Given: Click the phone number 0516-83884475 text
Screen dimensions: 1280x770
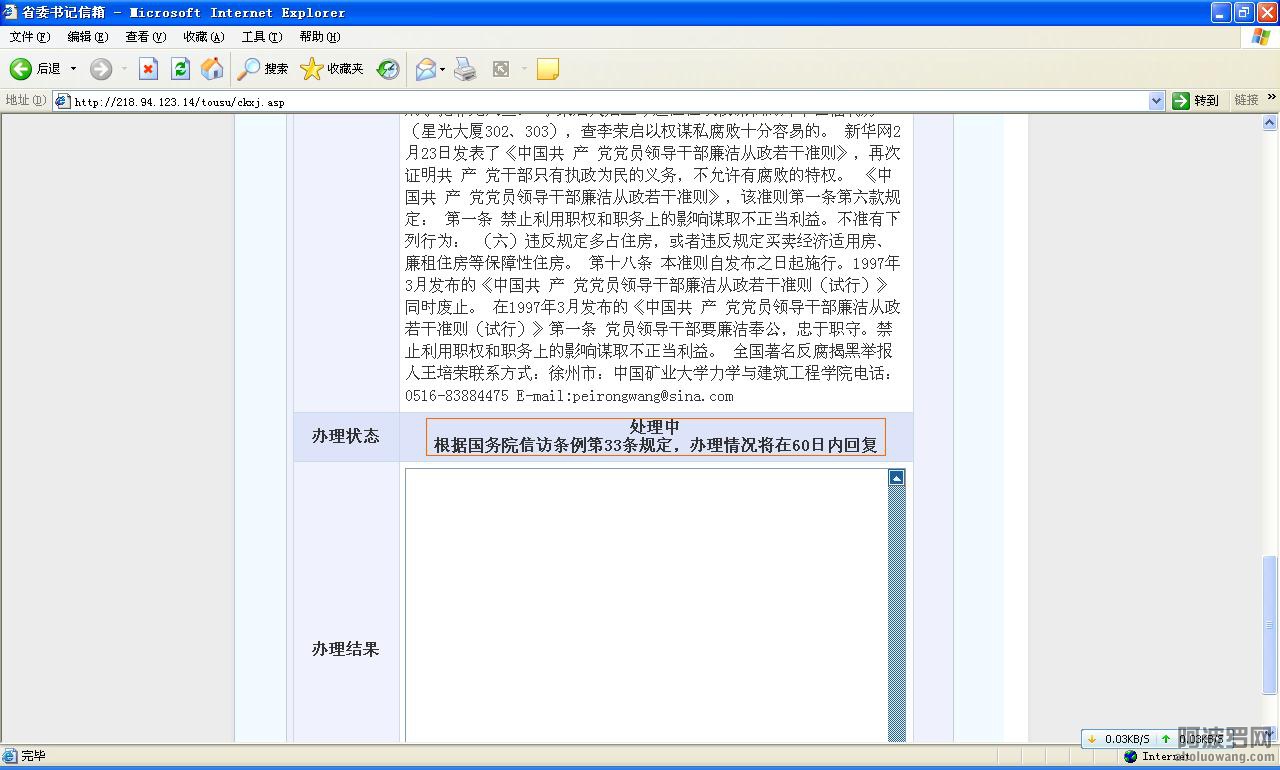Looking at the screenshot, I should (457, 396).
